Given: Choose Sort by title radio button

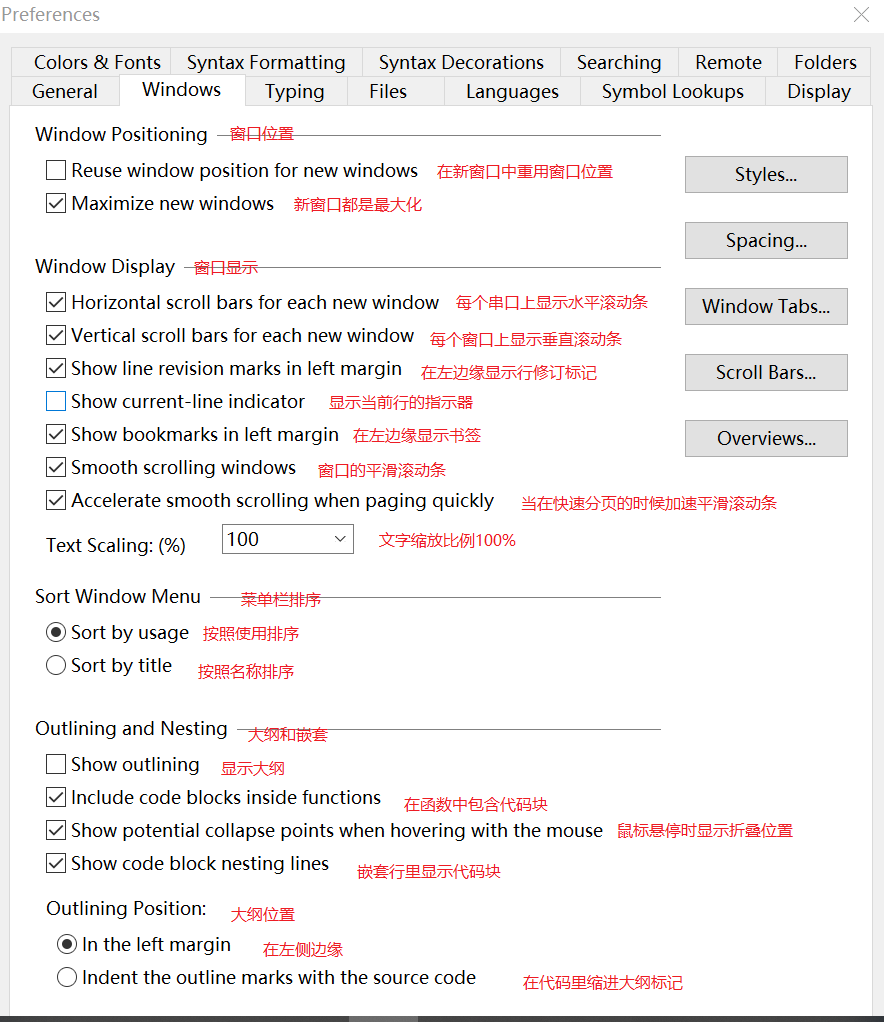Looking at the screenshot, I should [x=56, y=665].
